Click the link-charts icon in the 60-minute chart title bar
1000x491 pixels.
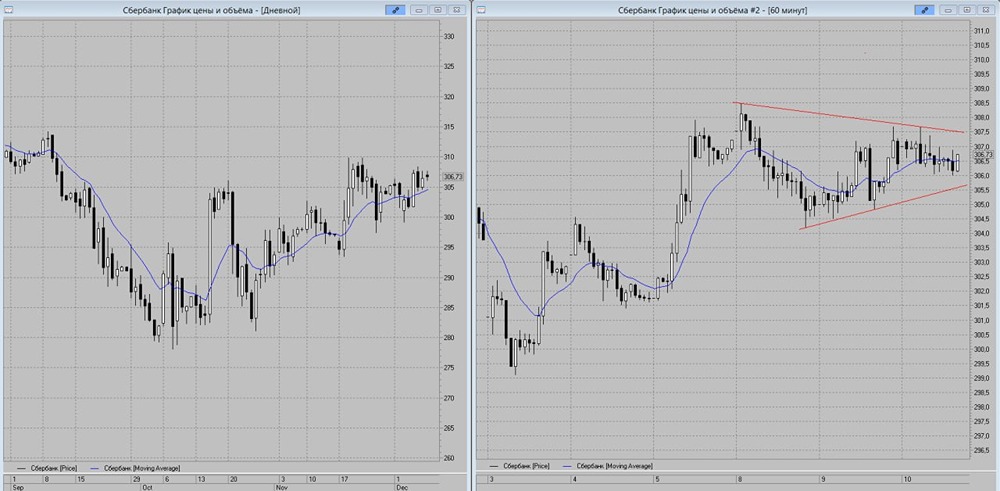(923, 10)
